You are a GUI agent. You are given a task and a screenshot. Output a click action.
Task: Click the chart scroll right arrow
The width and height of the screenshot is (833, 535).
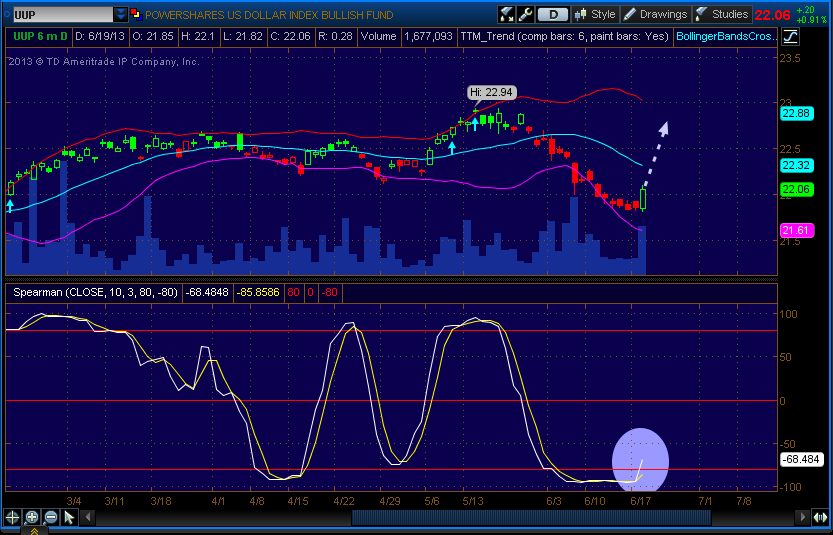(803, 517)
